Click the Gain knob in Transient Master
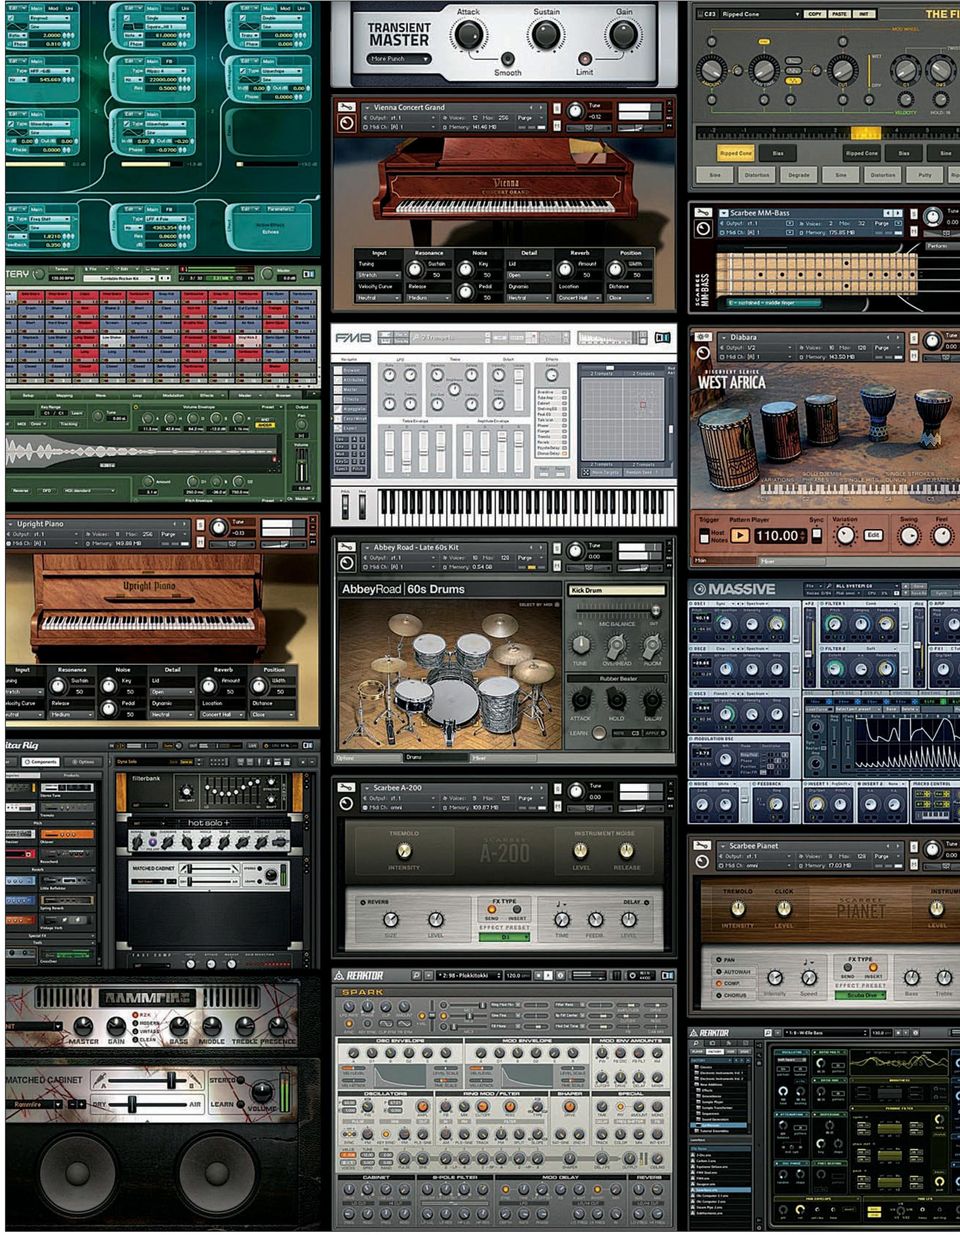The image size is (960, 1235). (x=624, y=36)
